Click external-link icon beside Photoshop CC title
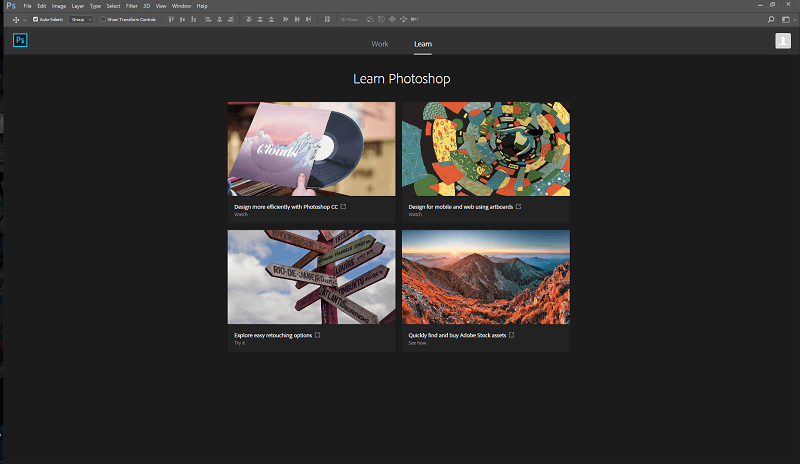 point(343,206)
